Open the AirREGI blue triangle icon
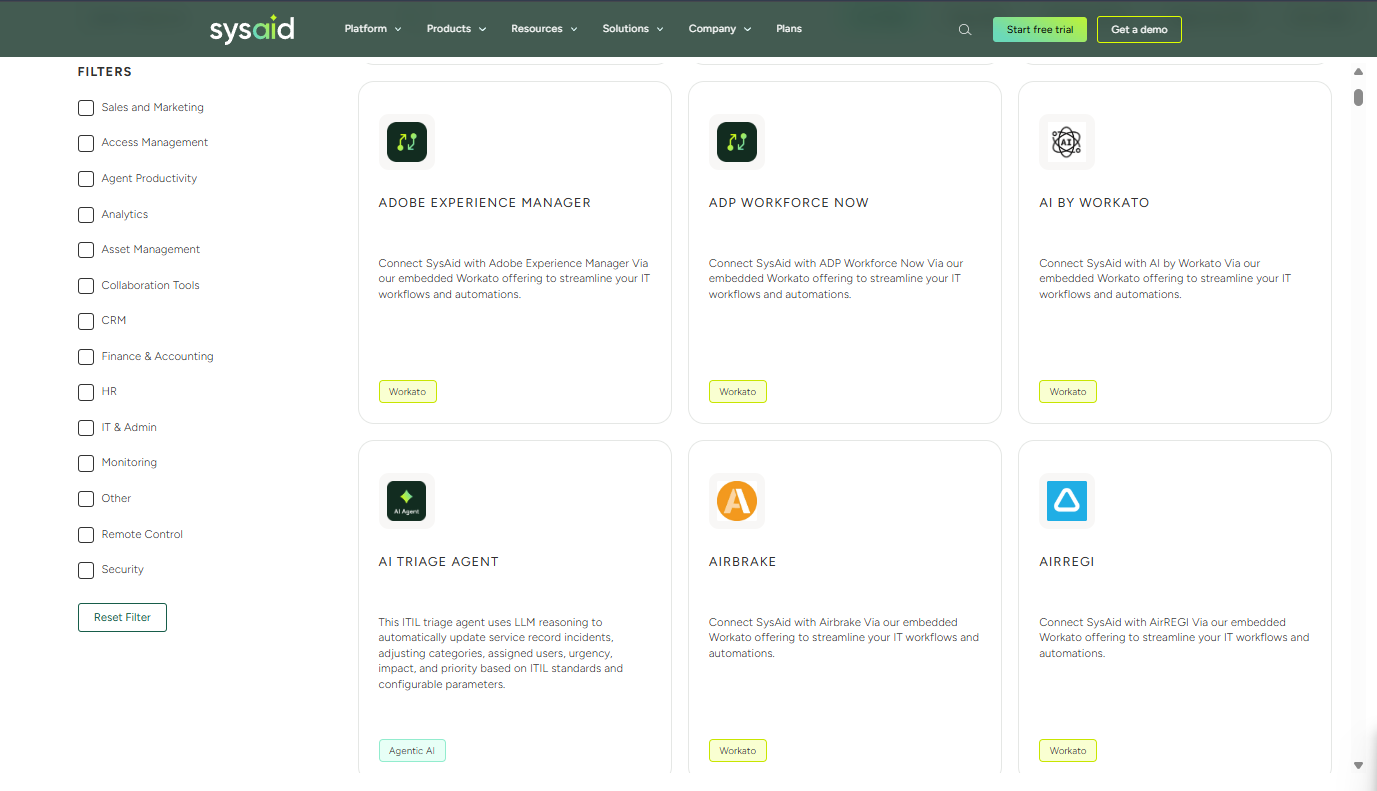Viewport: 1377px width, 791px height. [1066, 500]
